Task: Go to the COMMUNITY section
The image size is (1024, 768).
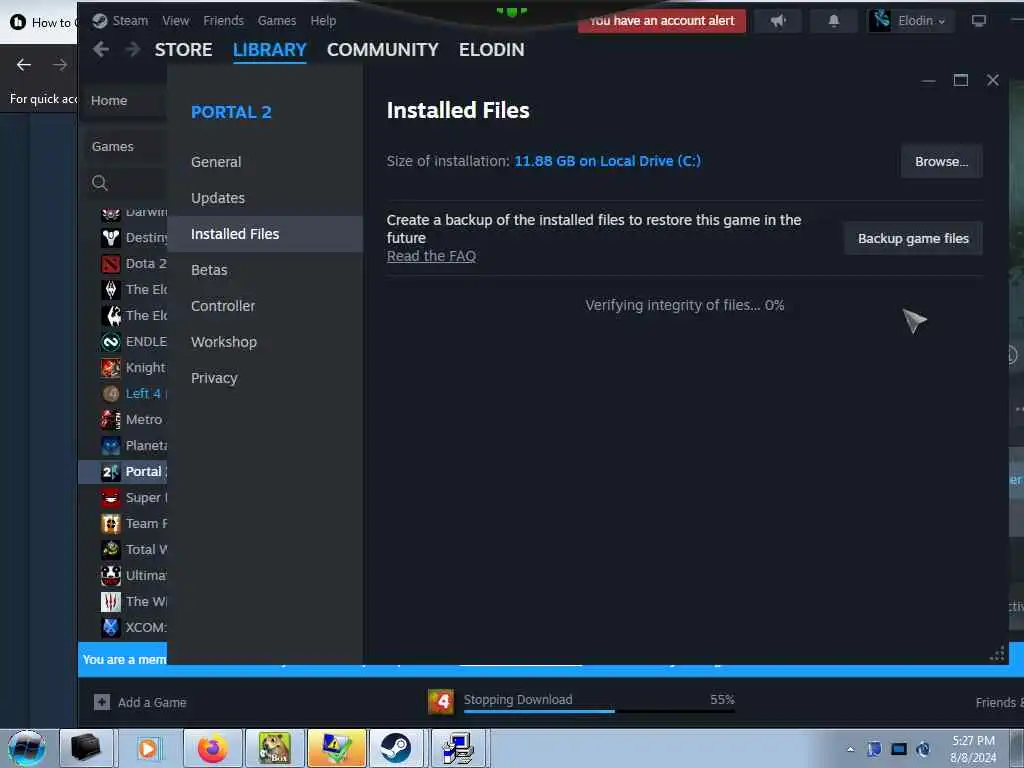Action: [x=383, y=50]
